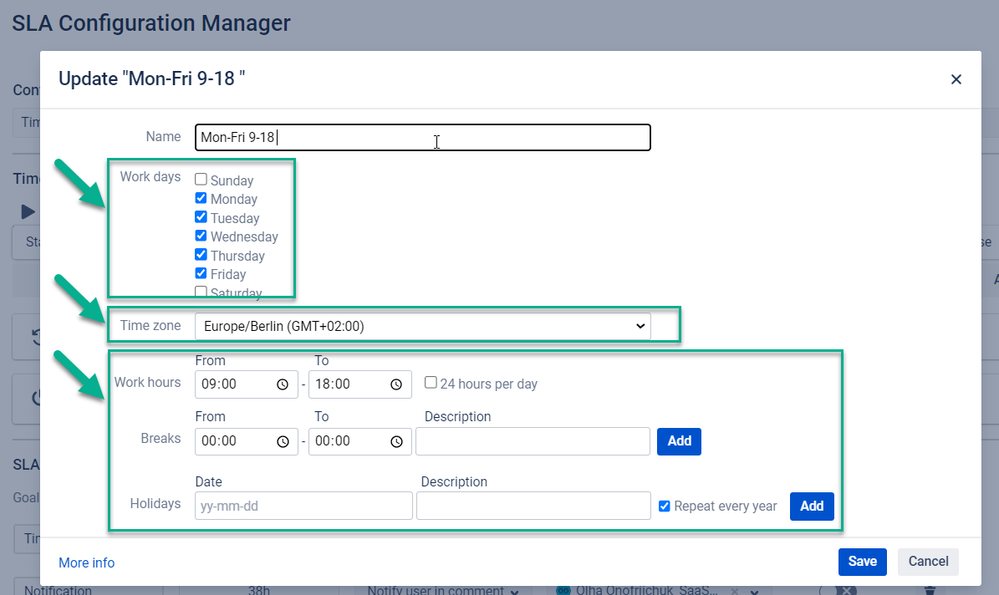
Task: Open clock picker for Work hours From
Action: pos(282,384)
